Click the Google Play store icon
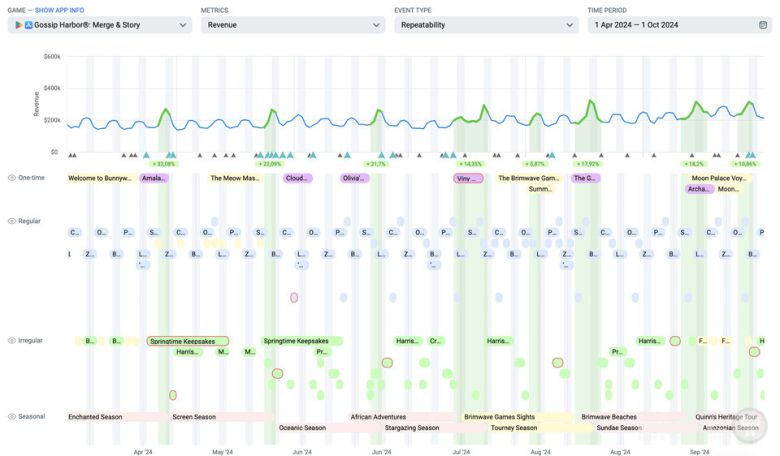 (x=18, y=25)
